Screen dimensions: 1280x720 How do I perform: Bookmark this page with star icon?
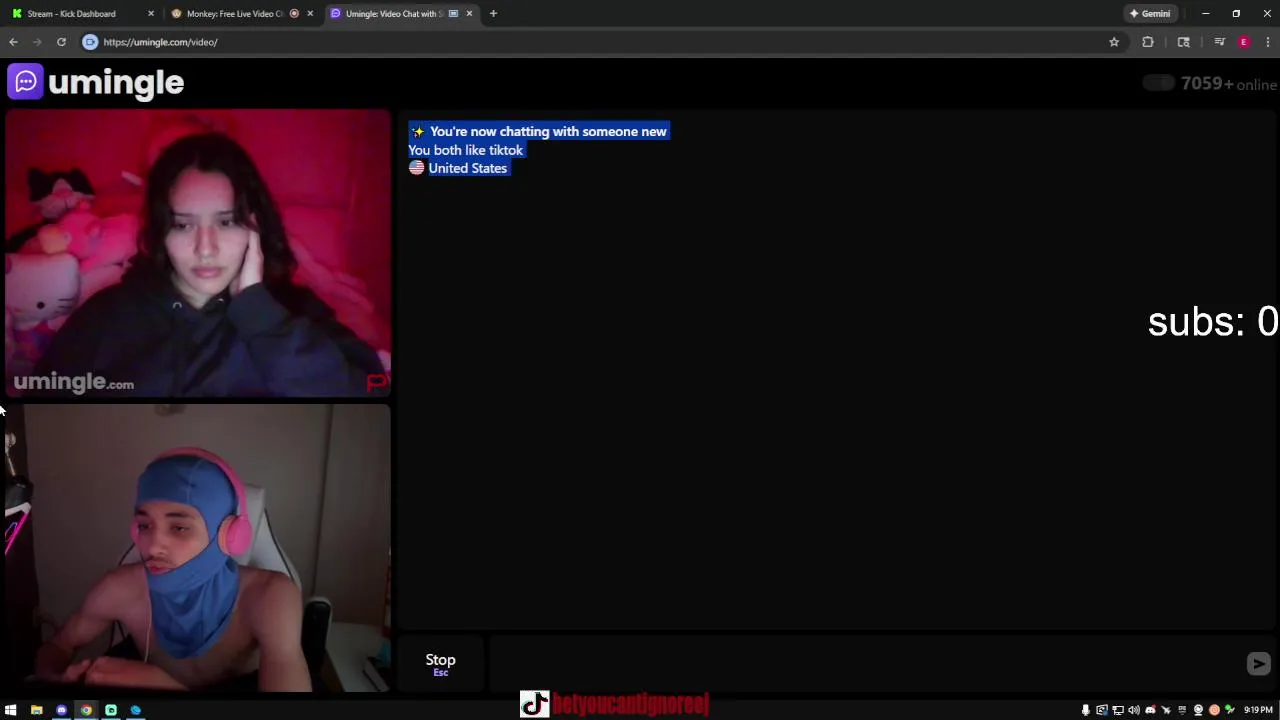1114,42
